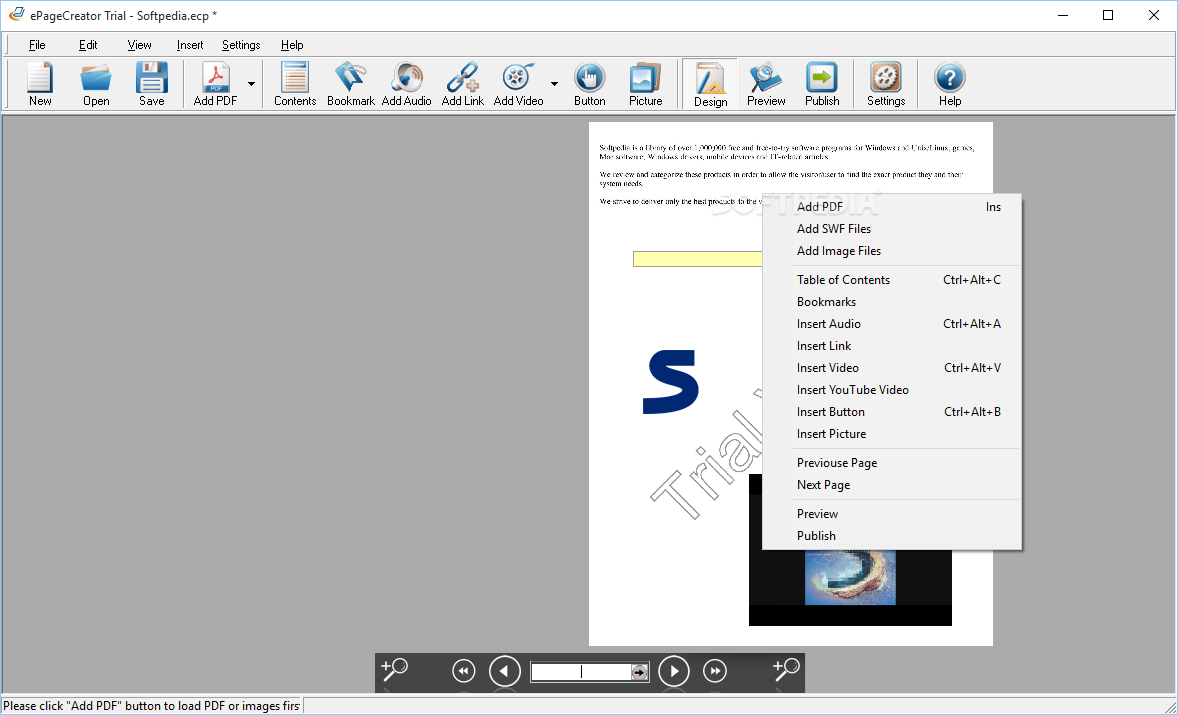
Task: Select the Bookmark toolbar icon
Action: (351, 84)
